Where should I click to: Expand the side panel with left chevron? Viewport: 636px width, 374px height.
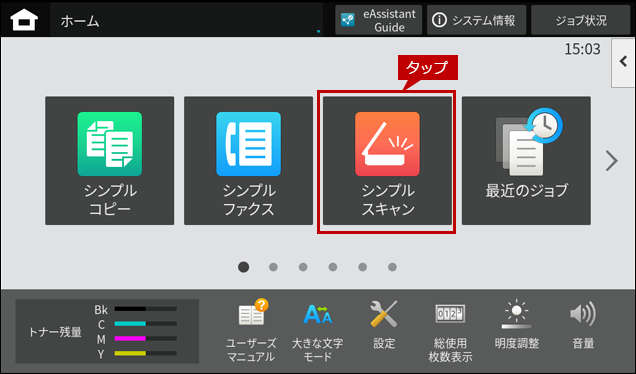[x=623, y=62]
